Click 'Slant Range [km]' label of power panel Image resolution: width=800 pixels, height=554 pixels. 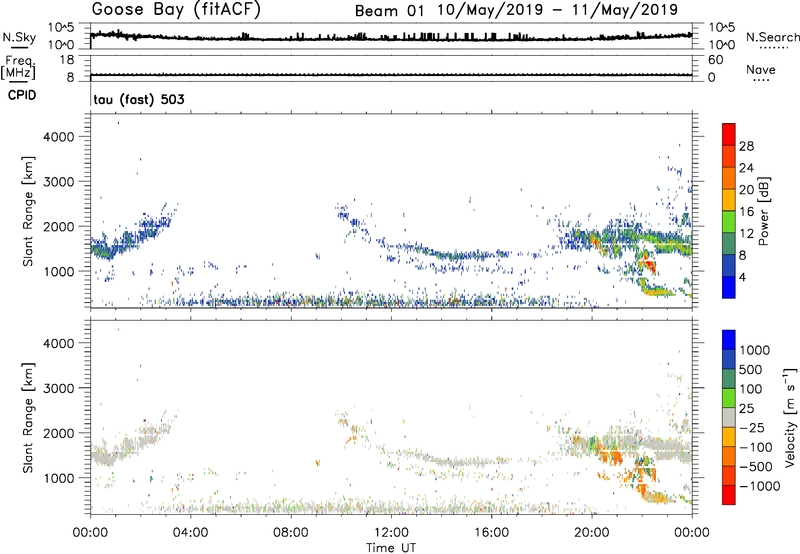(x=28, y=211)
